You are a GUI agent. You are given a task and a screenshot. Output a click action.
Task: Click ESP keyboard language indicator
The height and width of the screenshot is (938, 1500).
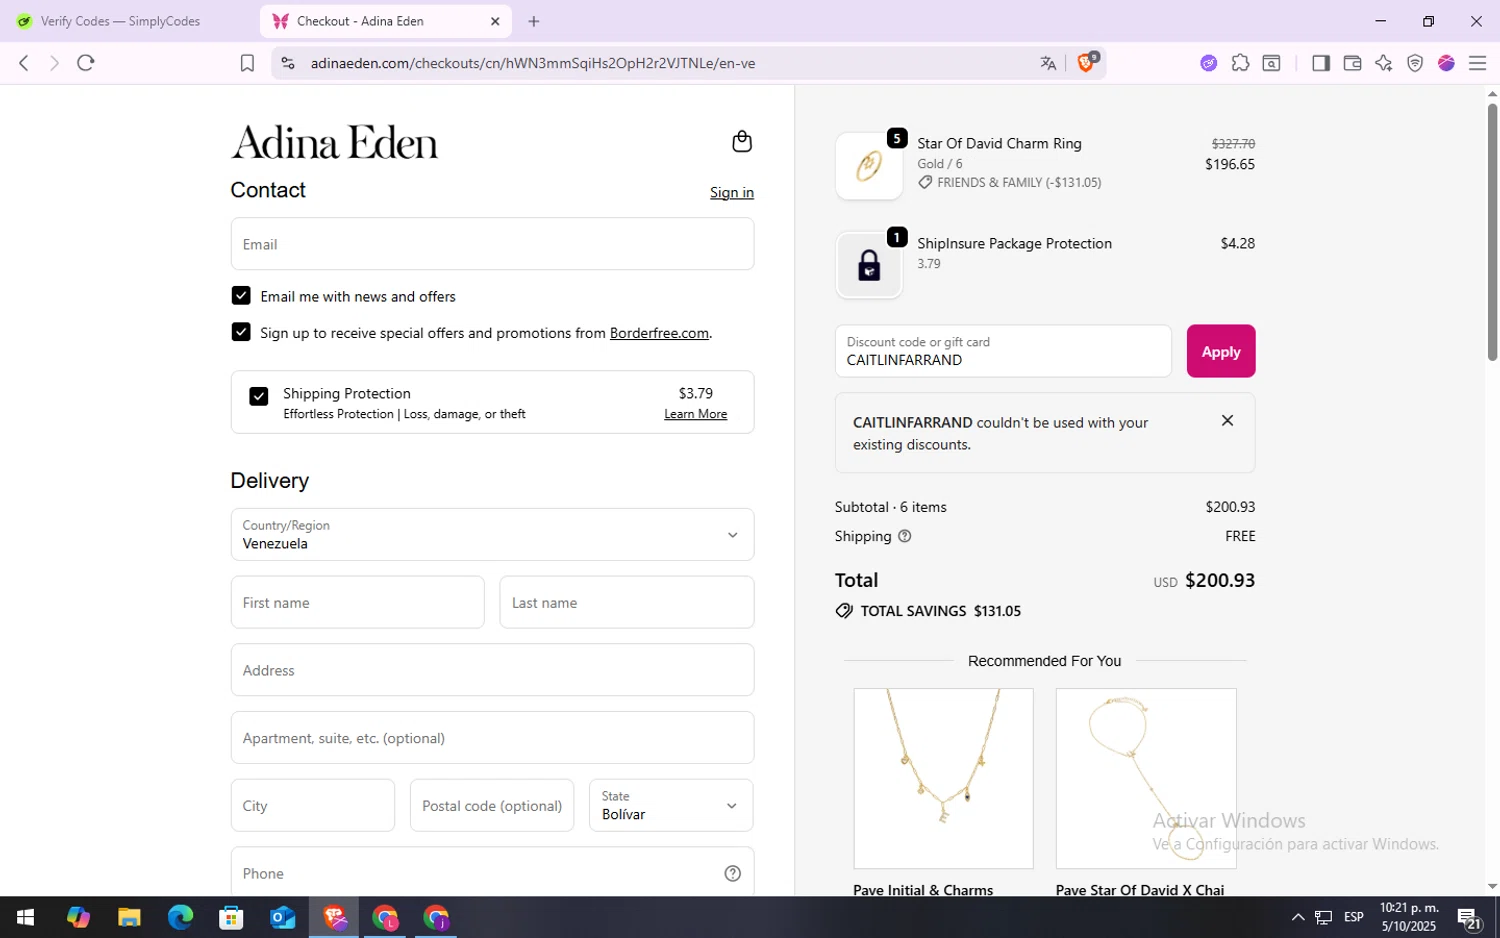point(1353,917)
